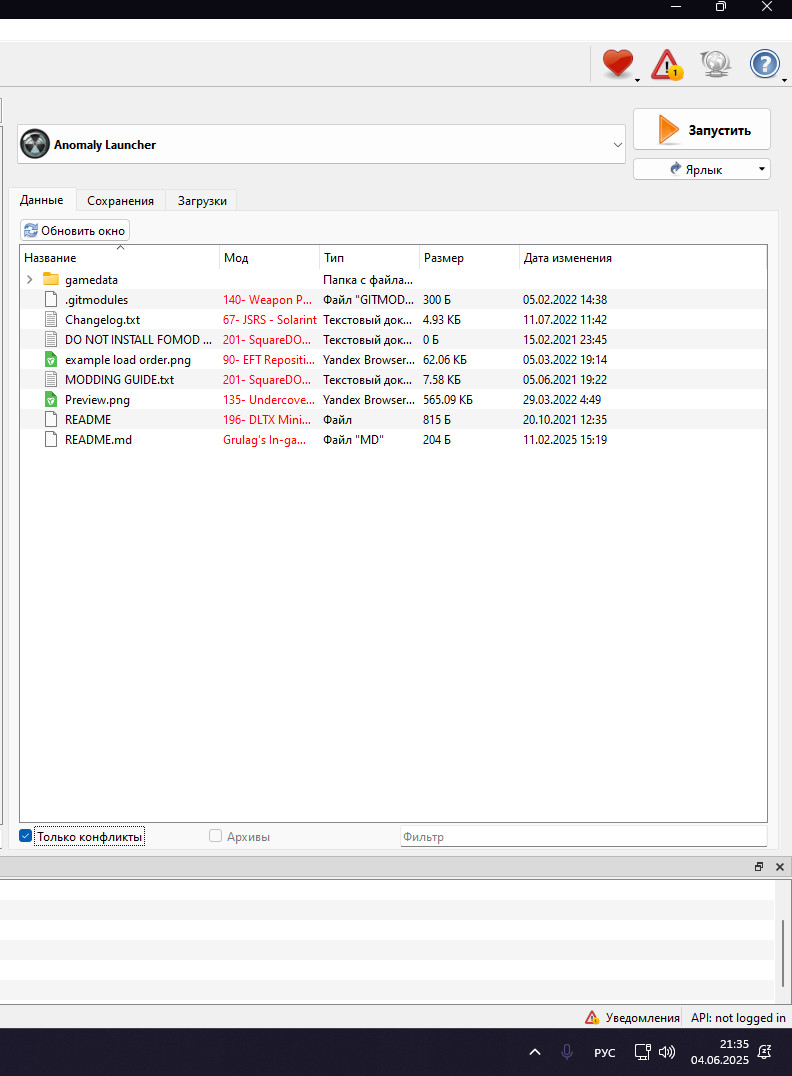Click the globe update icon
Image resolution: width=792 pixels, height=1076 pixels.
click(x=715, y=64)
